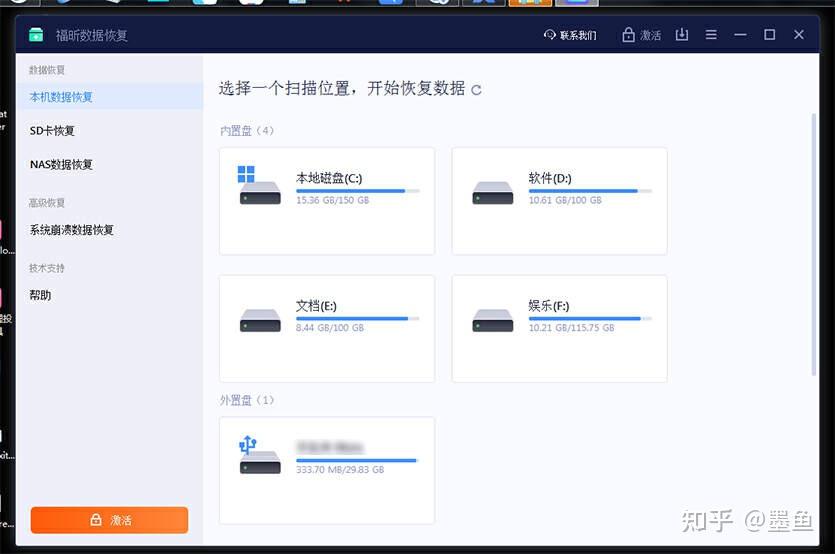This screenshot has width=835, height=554.
Task: Click the usage bar of 娱乐(F:)
Action: point(591,319)
